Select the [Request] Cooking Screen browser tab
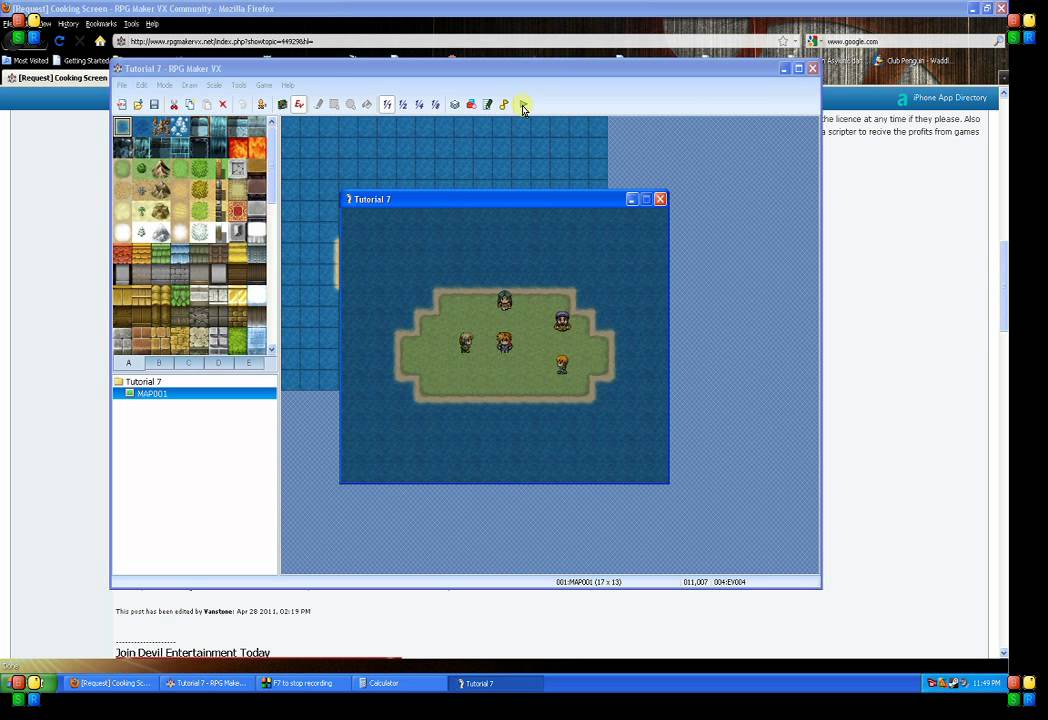 click(x=57, y=78)
